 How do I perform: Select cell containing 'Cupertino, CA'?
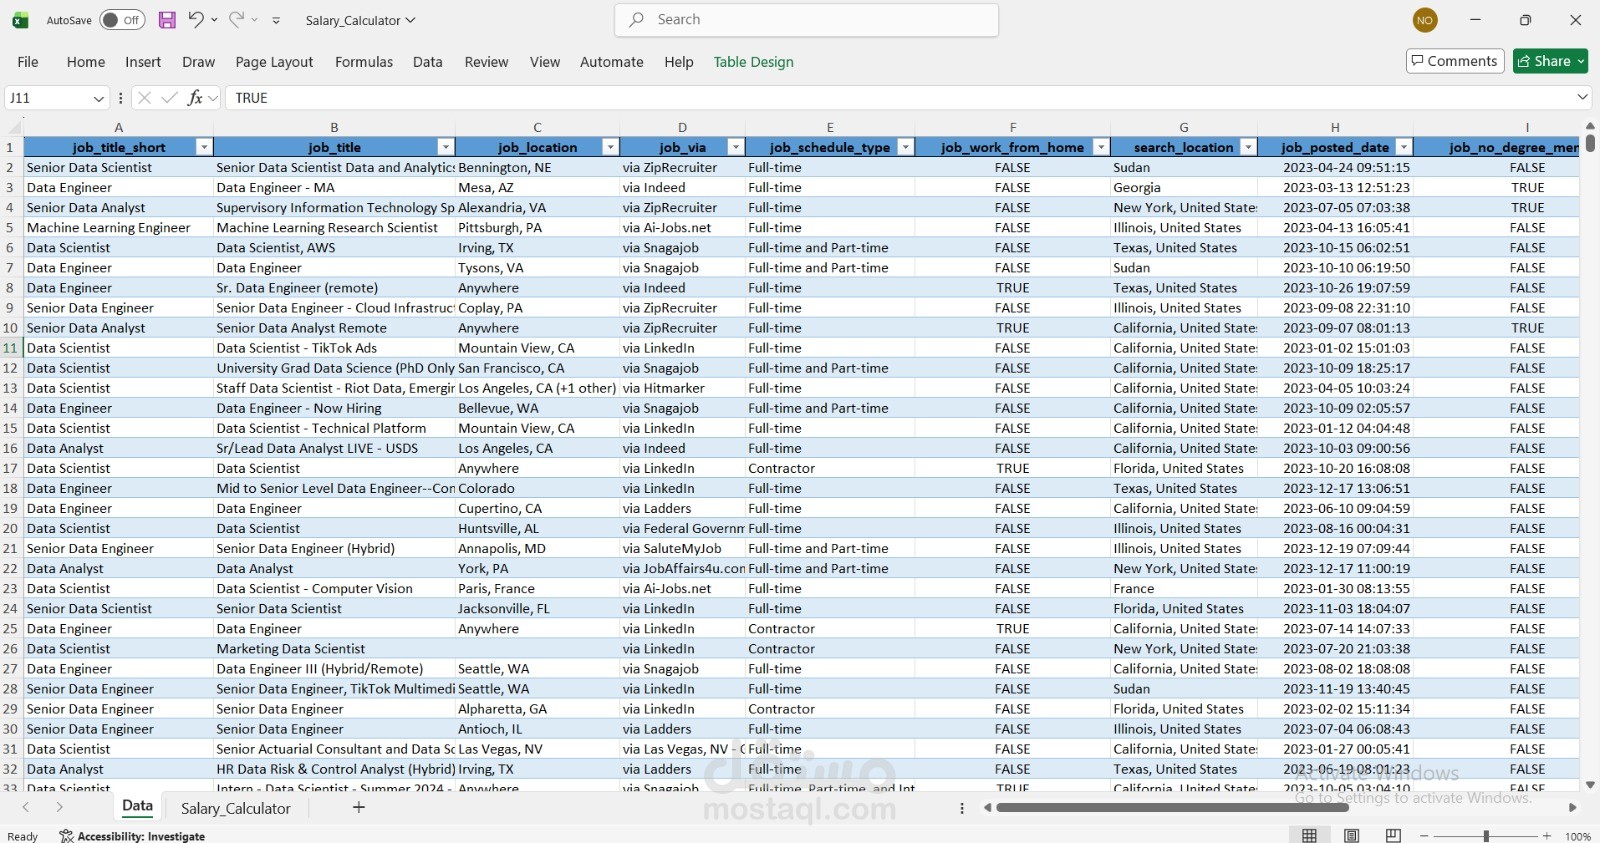(x=538, y=508)
